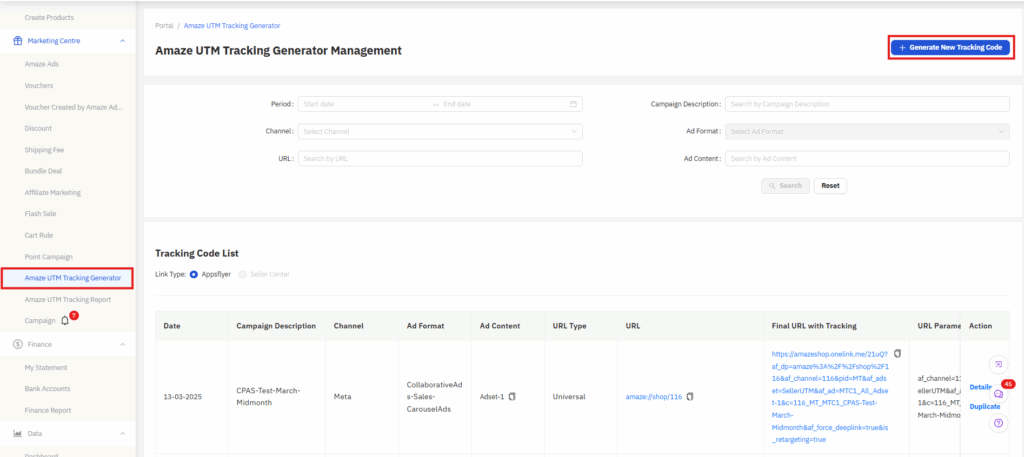1024x457 pixels.
Task: Select Amaze UTM Tracking Generator in sidebar
Action: tap(72, 277)
